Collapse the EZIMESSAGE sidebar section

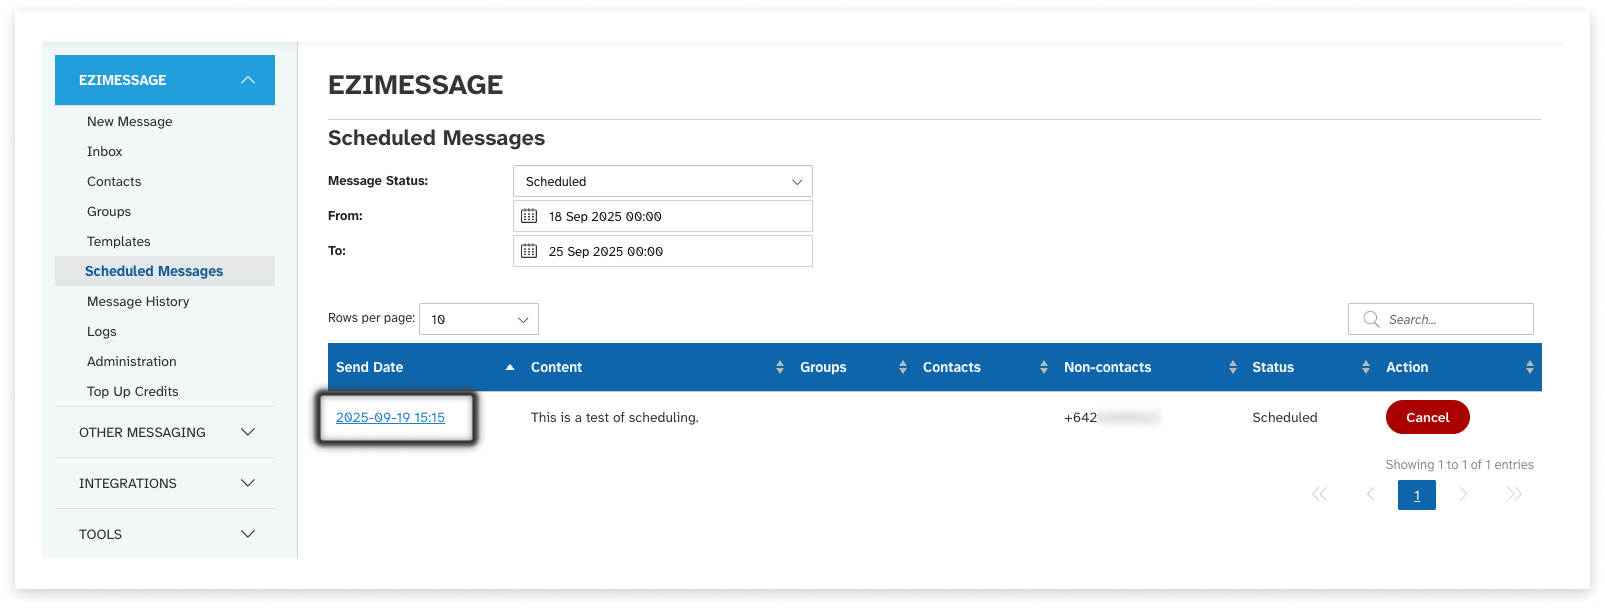tap(248, 80)
